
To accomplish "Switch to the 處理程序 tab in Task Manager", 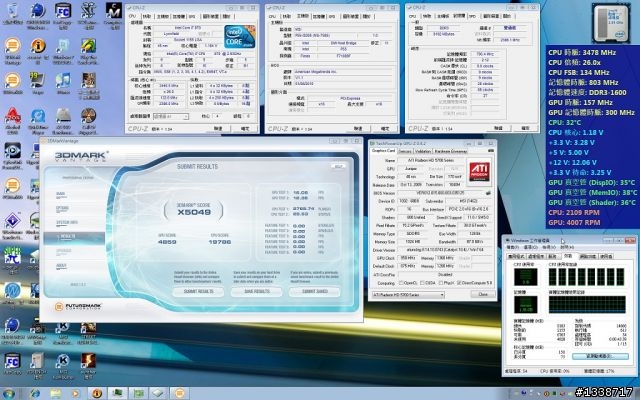I will pos(536,256).
